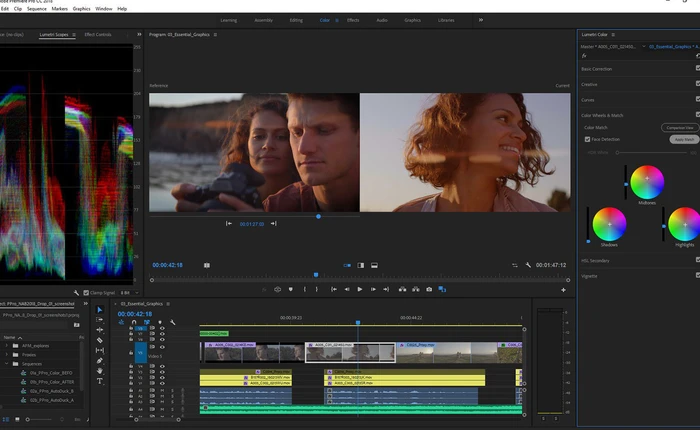Swap sides in comparison view
The height and width of the screenshot is (430, 700).
tap(515, 265)
